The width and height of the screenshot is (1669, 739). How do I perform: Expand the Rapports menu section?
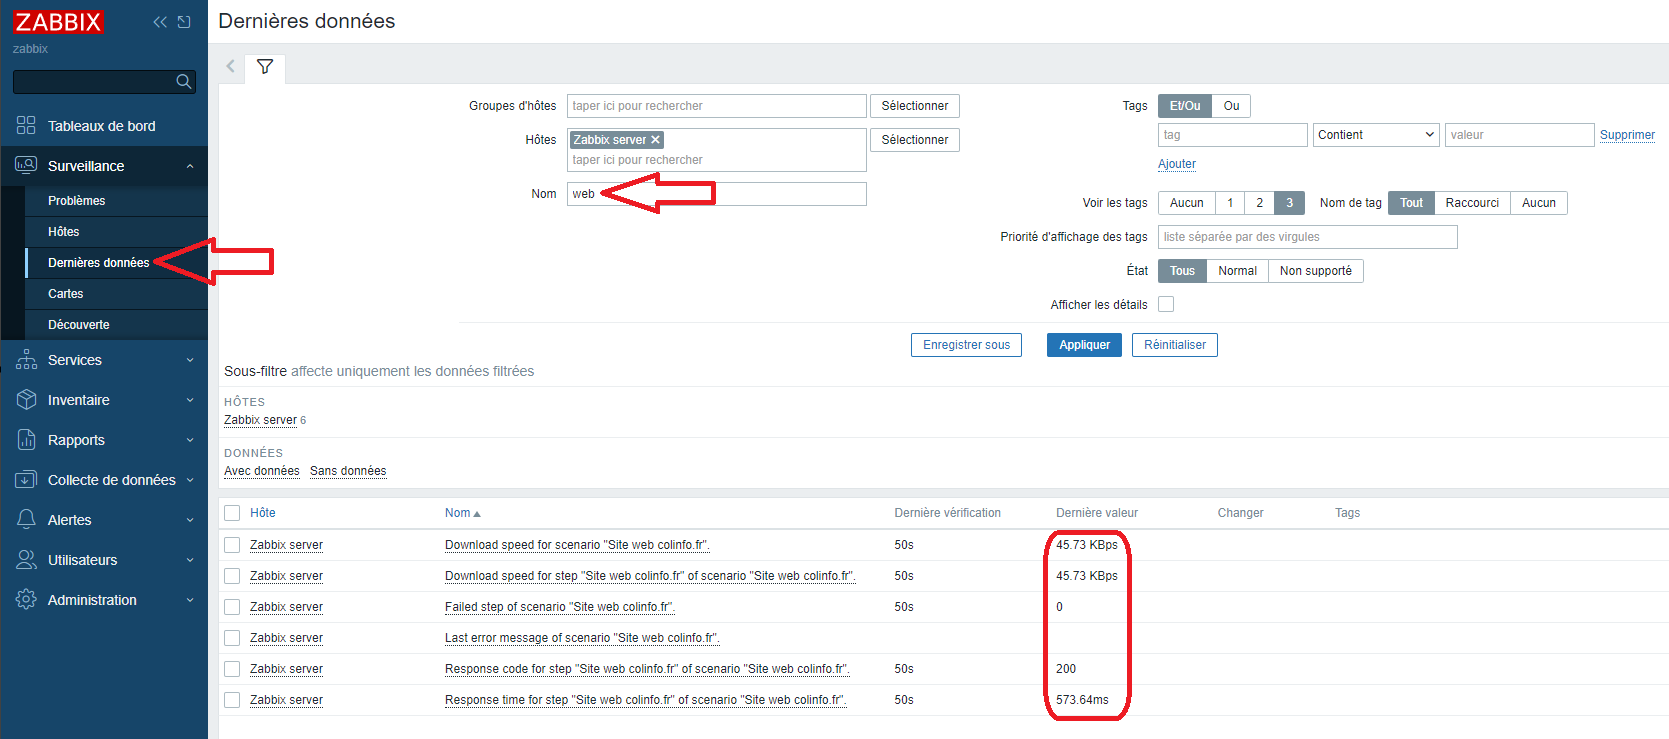point(190,440)
